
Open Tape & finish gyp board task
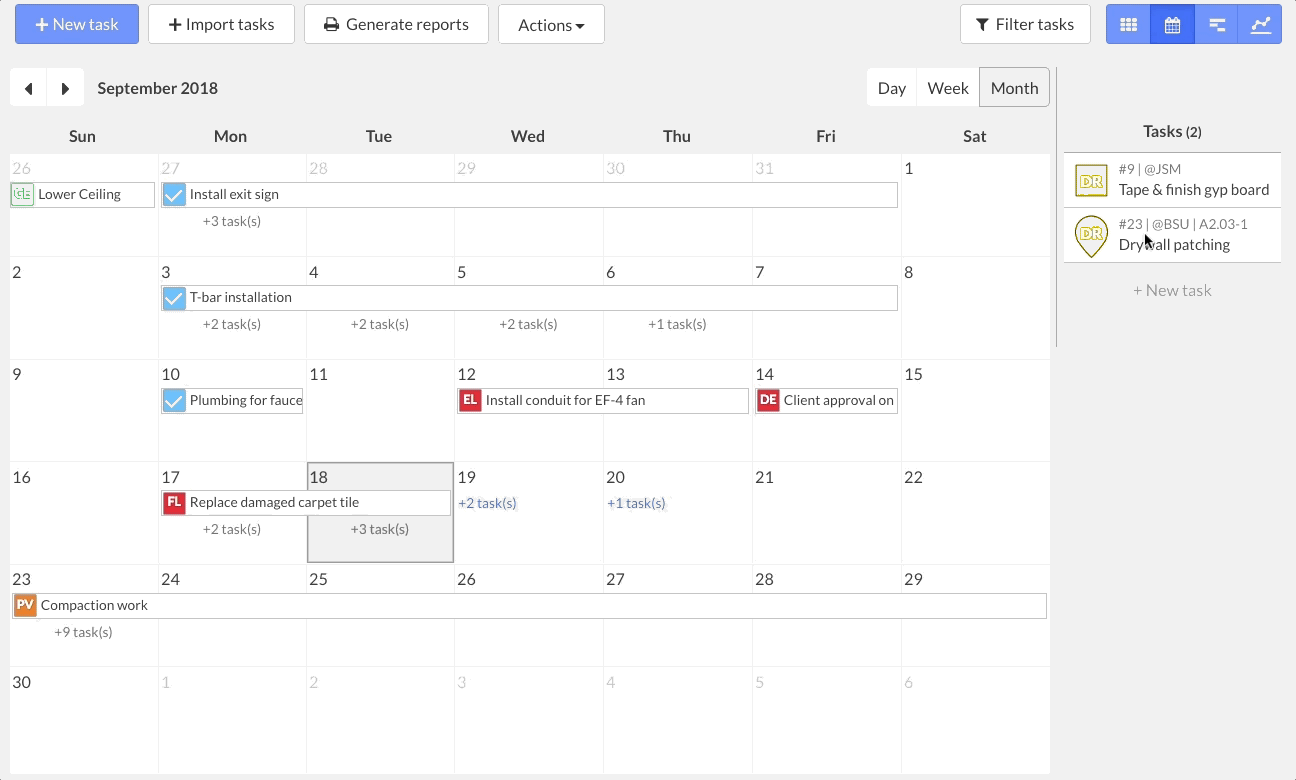(x=1172, y=180)
